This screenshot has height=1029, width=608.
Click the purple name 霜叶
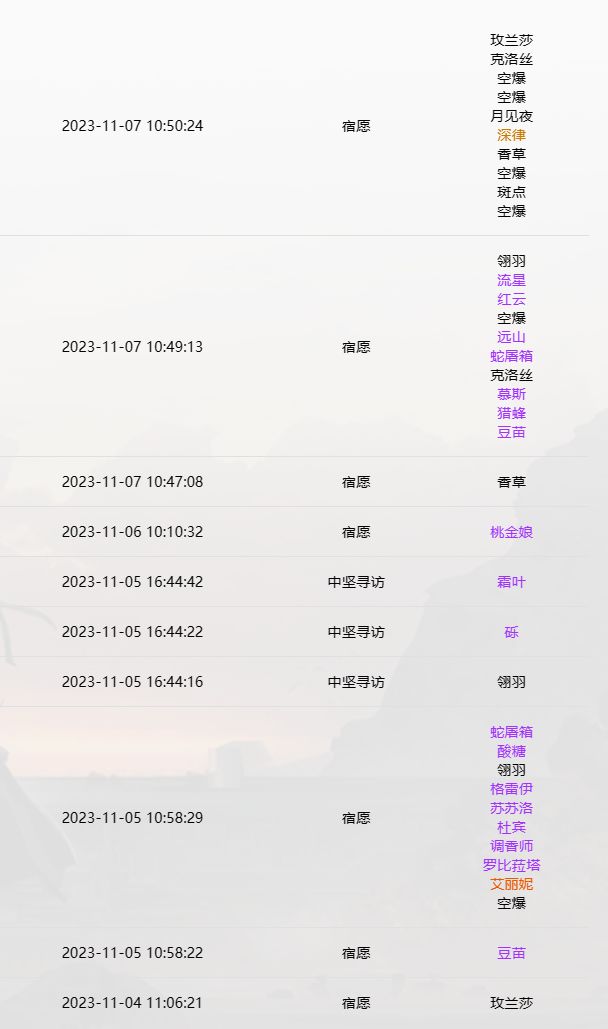511,582
